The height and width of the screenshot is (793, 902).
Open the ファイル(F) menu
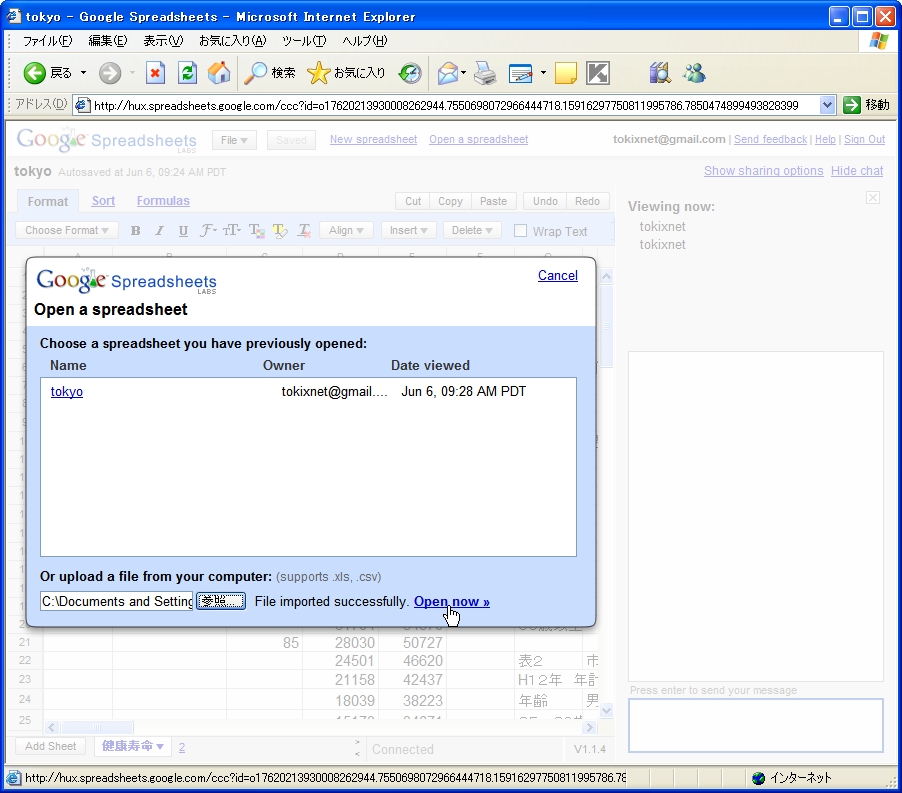(47, 41)
